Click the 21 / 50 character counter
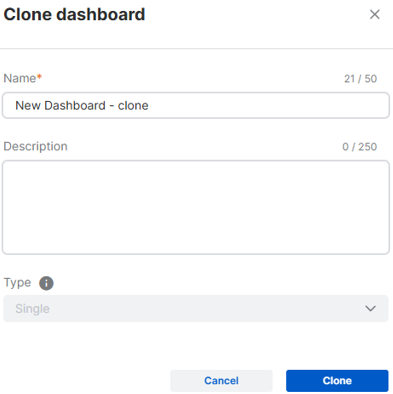393x394 pixels. [360, 79]
